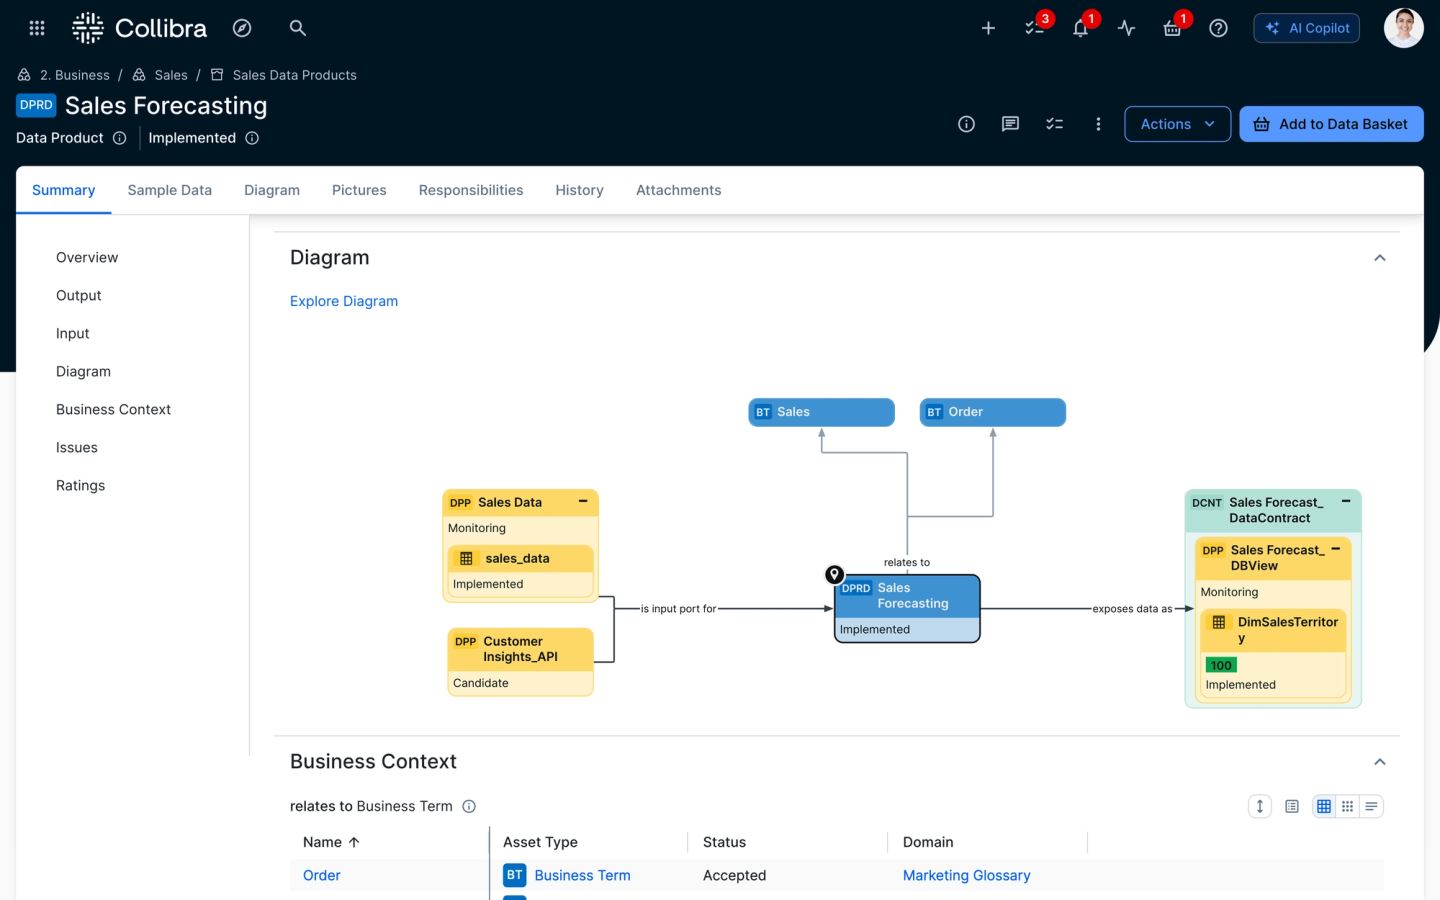The height and width of the screenshot is (900, 1440).
Task: Switch to table grid view toggle
Action: 1324,806
